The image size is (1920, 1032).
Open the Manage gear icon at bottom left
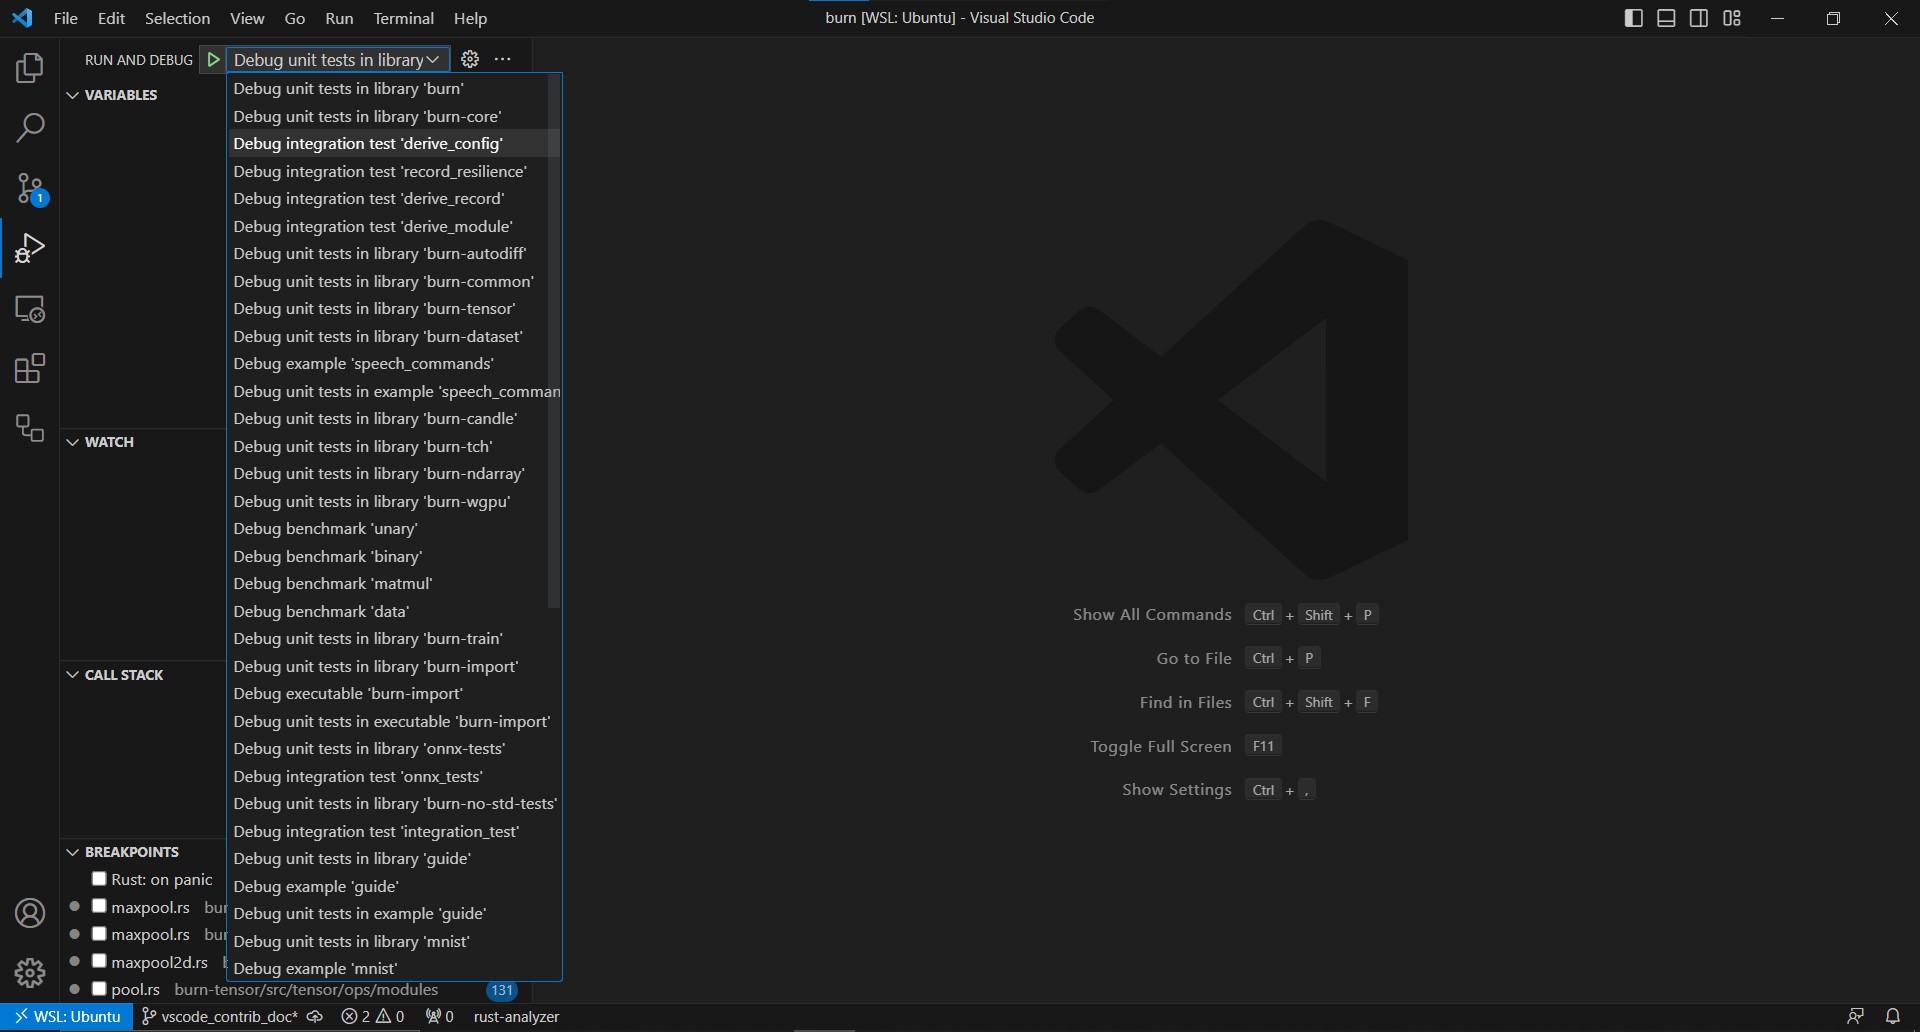[29, 972]
